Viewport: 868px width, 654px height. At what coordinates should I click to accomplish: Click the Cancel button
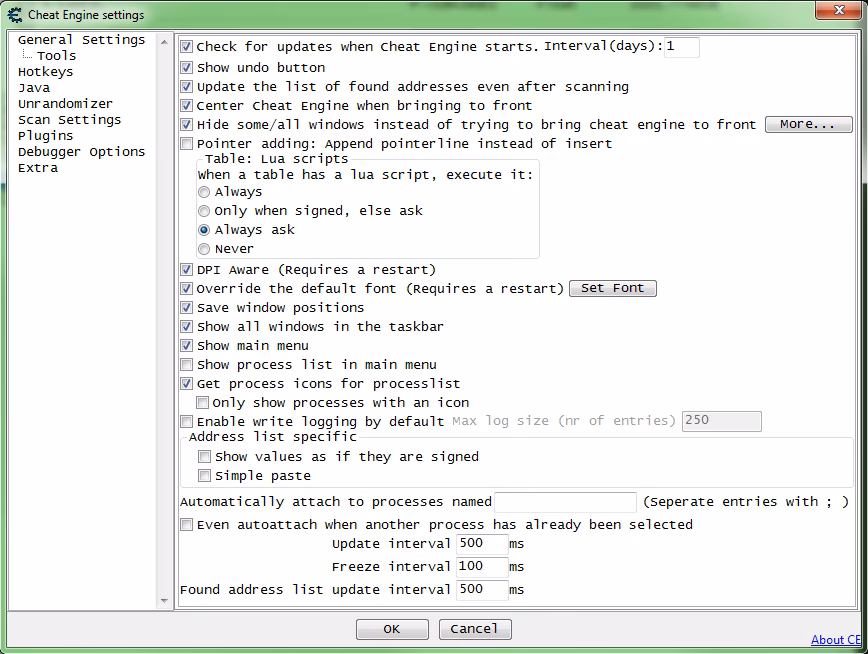[475, 629]
